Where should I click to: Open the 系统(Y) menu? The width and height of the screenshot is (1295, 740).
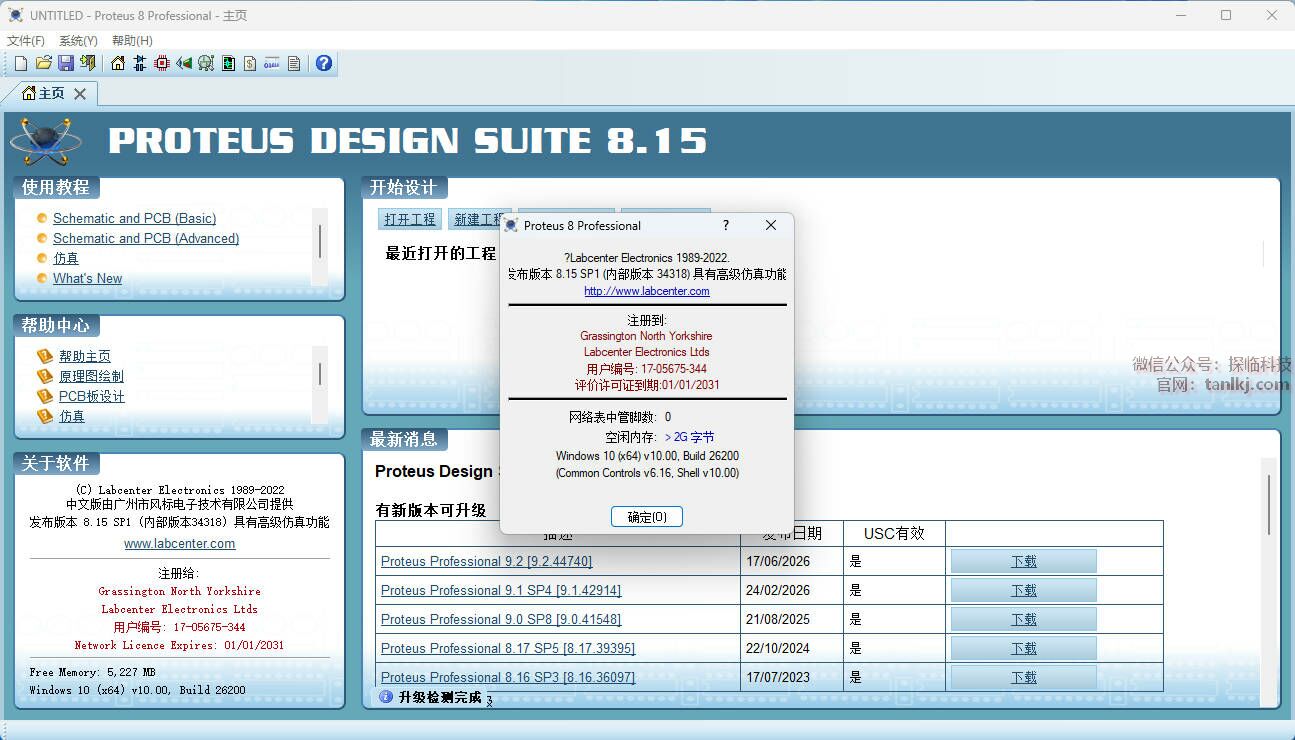coord(78,41)
